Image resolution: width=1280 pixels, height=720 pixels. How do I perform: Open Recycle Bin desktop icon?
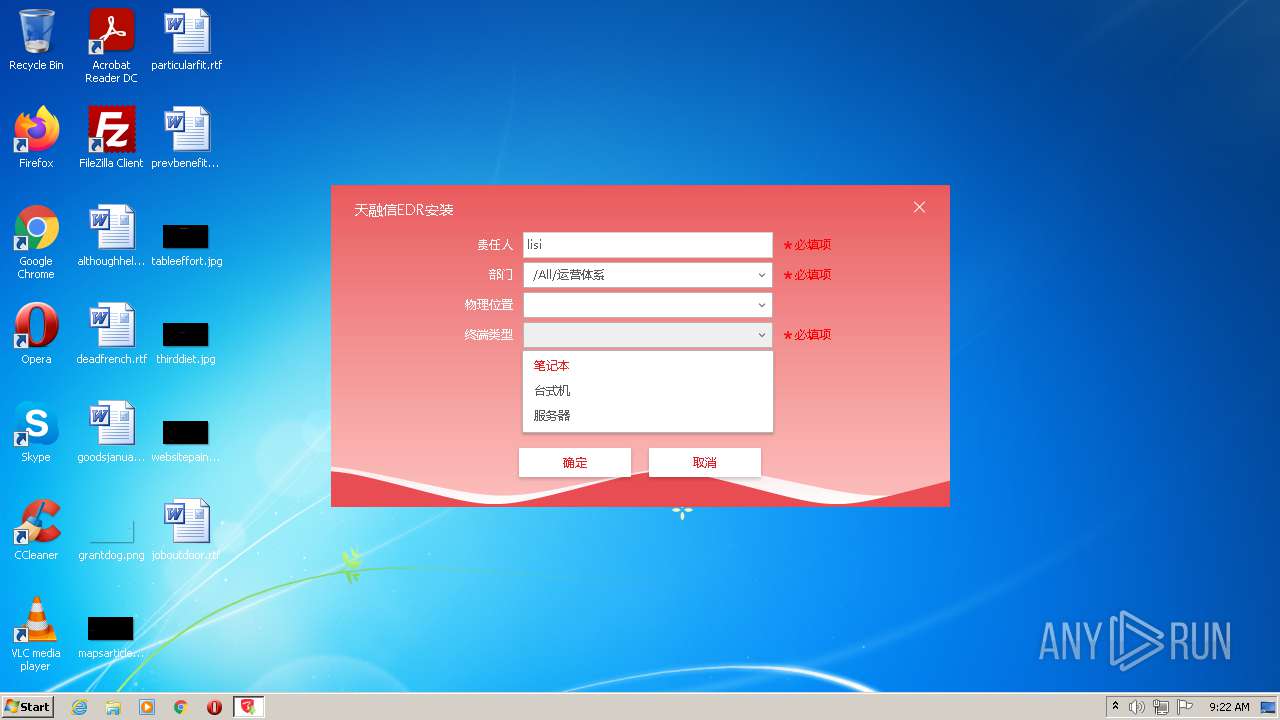pyautogui.click(x=36, y=40)
